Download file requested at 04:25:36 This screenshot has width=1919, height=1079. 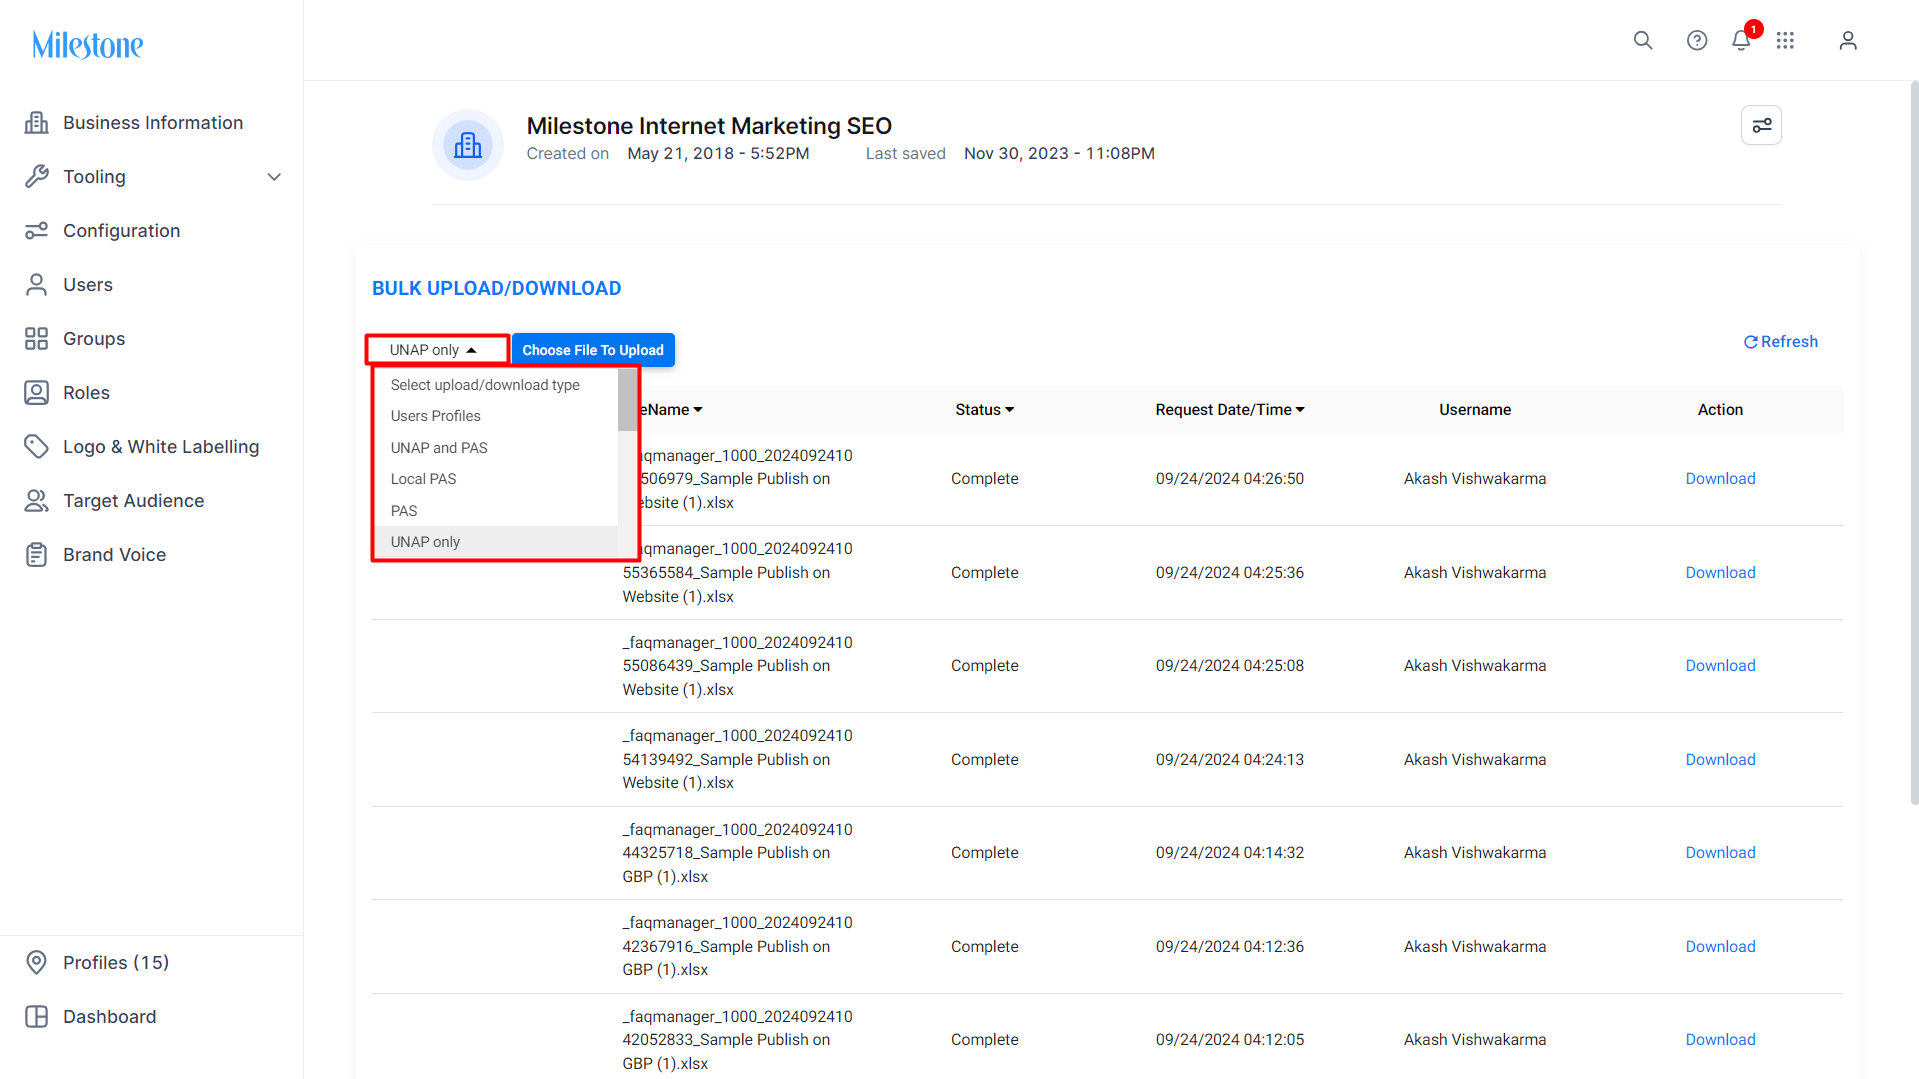click(1720, 573)
